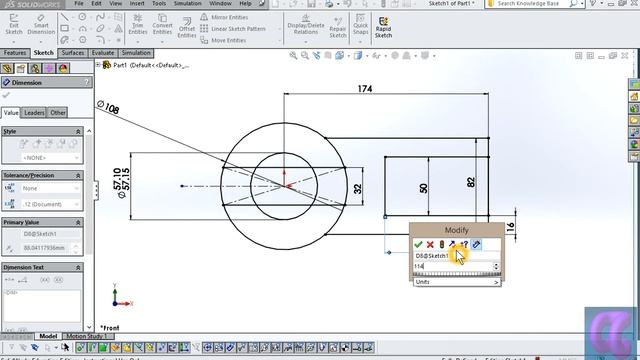This screenshot has height=360, width=640.
Task: Collapse the Style section
Action: [x=78, y=131]
